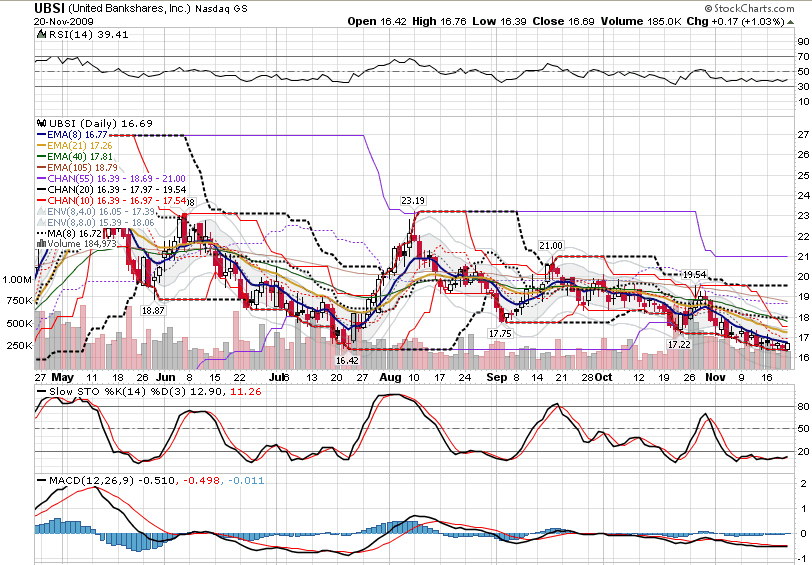
Task: Click the RSI mountain icon beside RSI(14)
Action: point(41,35)
